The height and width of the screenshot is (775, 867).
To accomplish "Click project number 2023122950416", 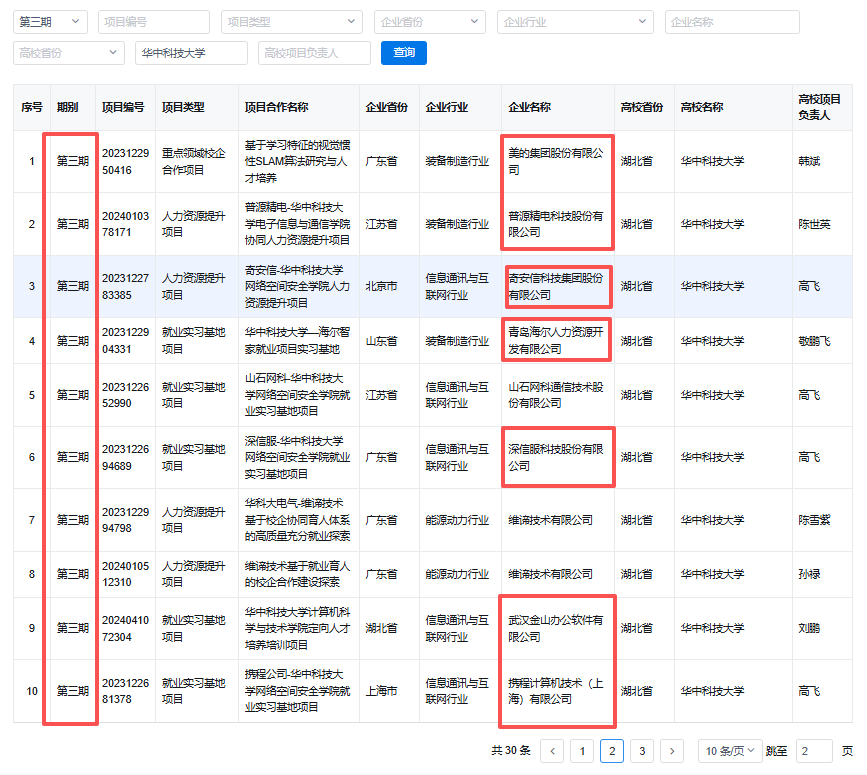I will [x=126, y=161].
